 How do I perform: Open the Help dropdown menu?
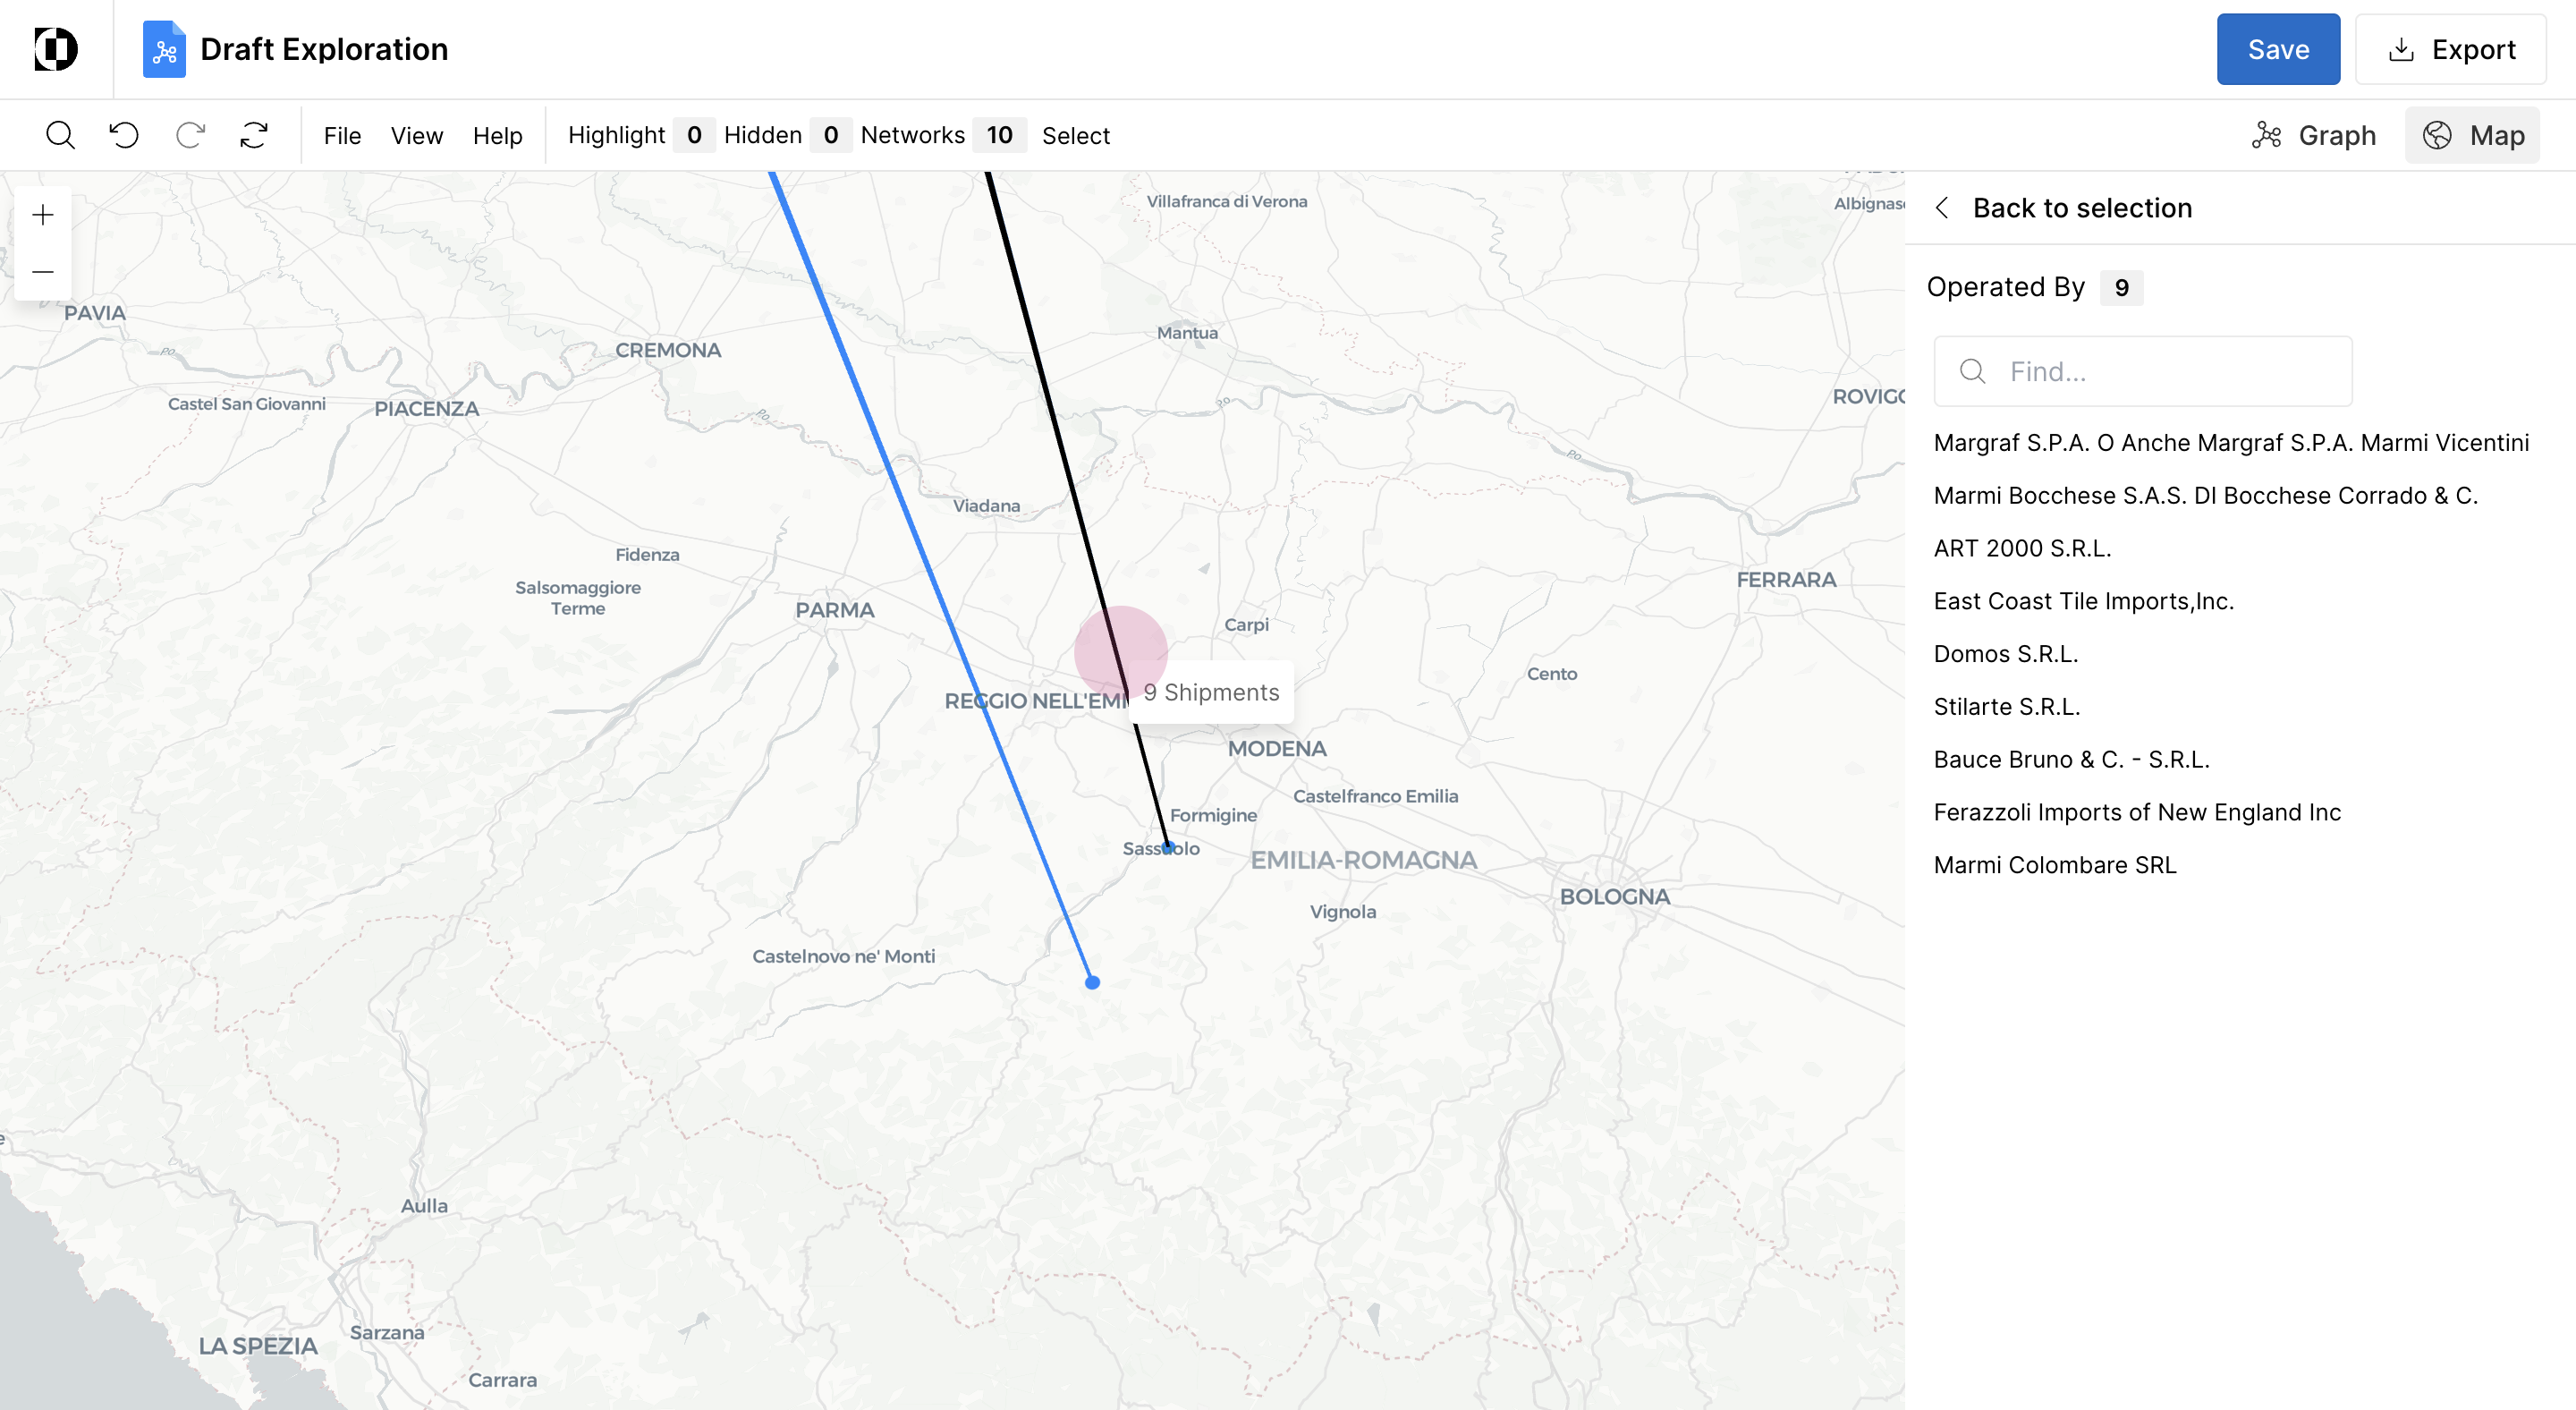tap(497, 135)
